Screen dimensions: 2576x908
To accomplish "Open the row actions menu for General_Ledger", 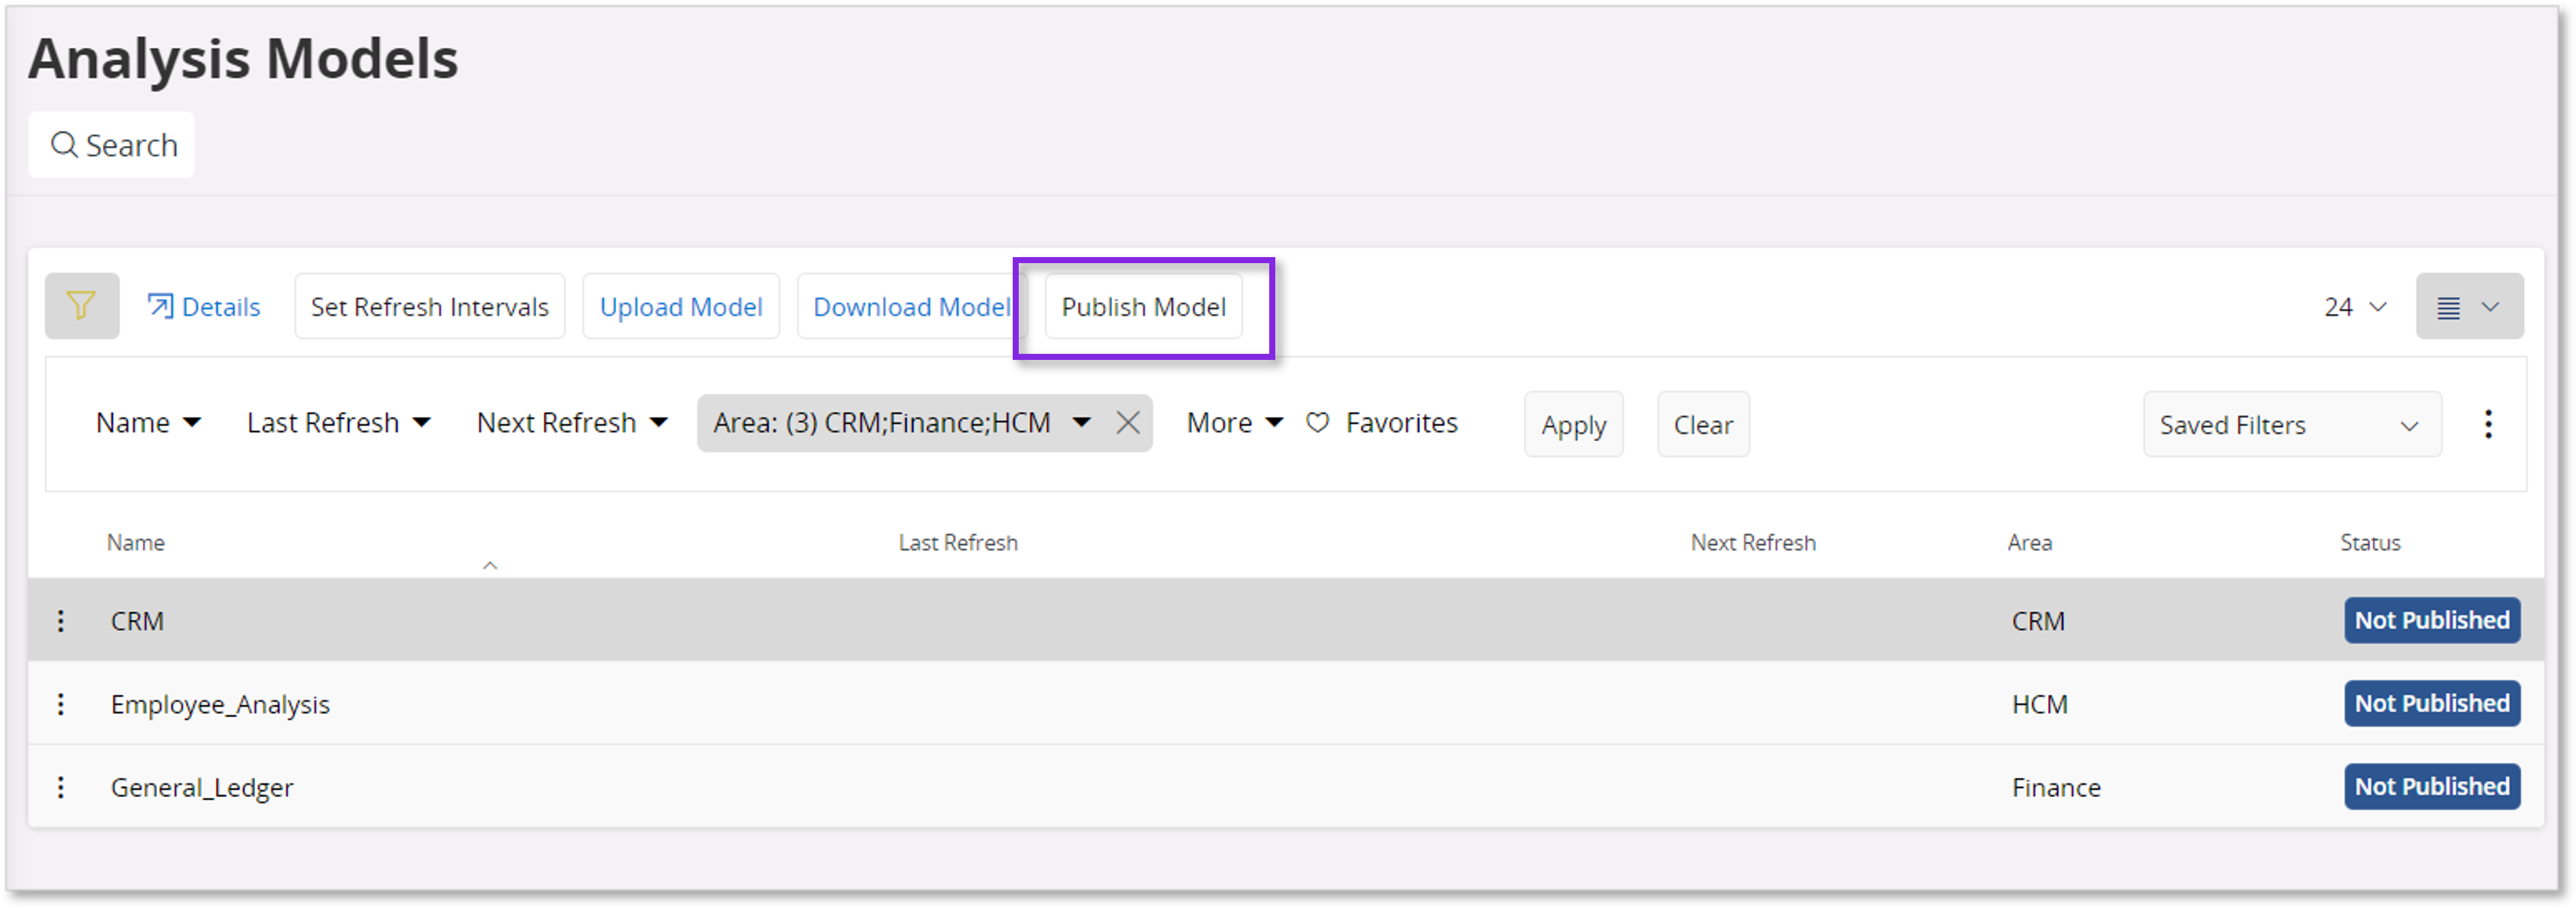I will pos(61,787).
